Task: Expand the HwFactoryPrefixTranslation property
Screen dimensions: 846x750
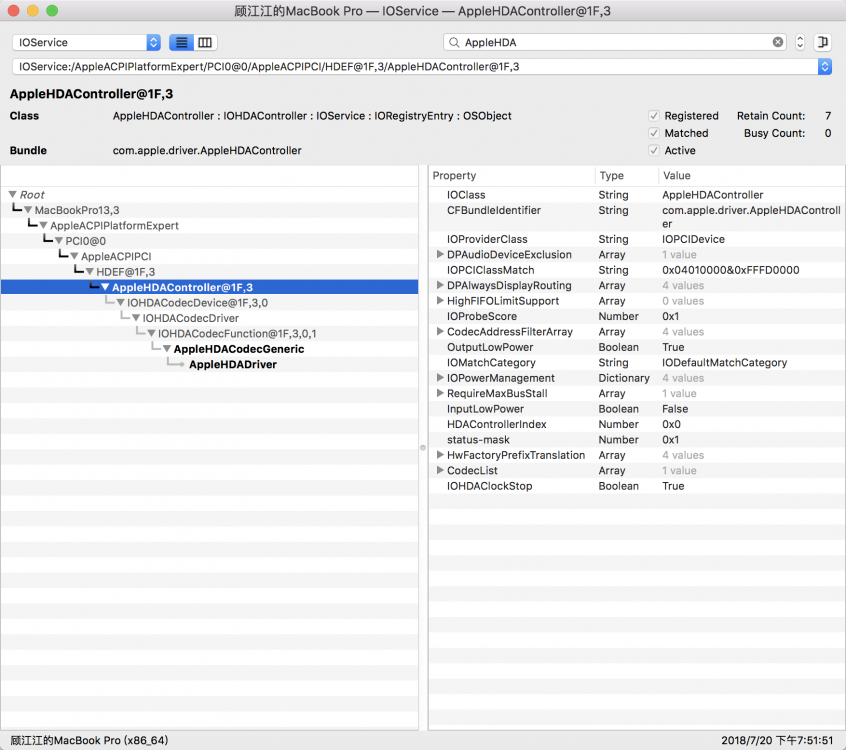Action: coord(440,455)
